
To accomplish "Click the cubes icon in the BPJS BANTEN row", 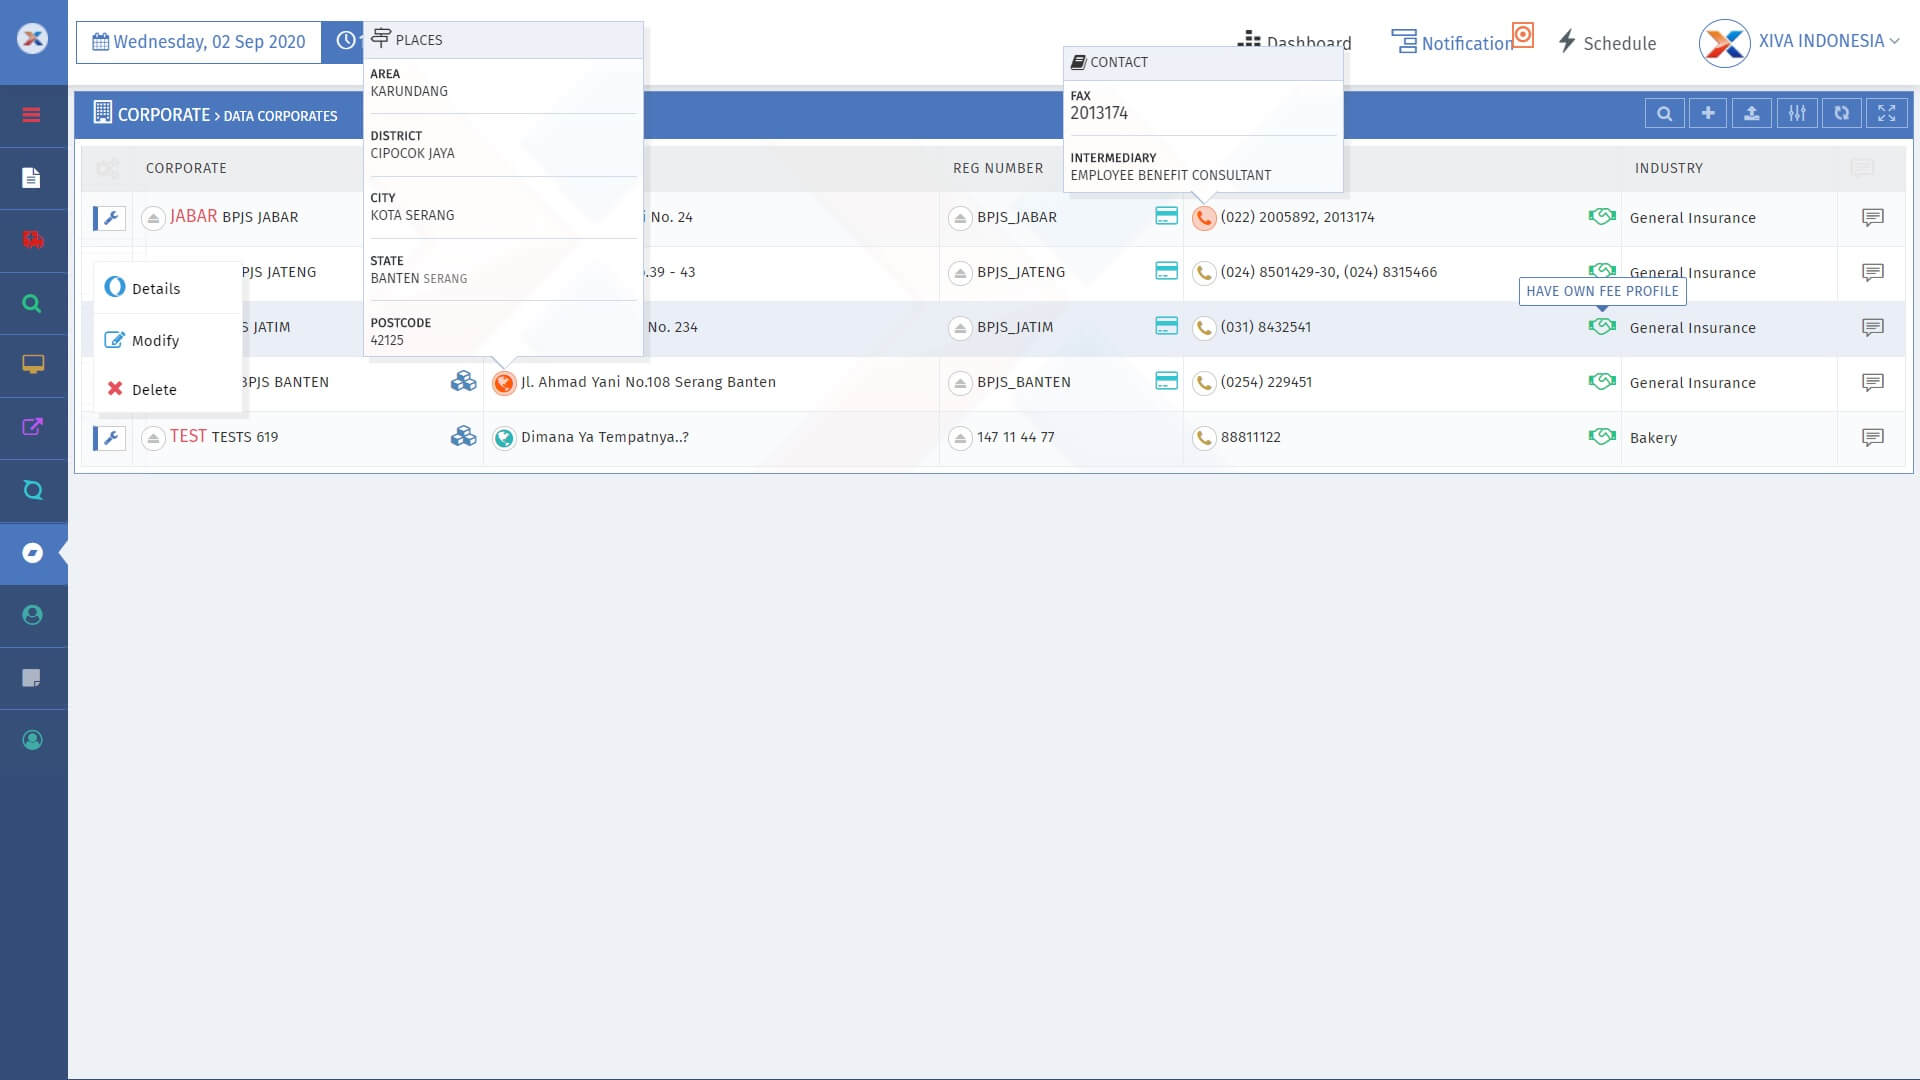I will (x=463, y=381).
